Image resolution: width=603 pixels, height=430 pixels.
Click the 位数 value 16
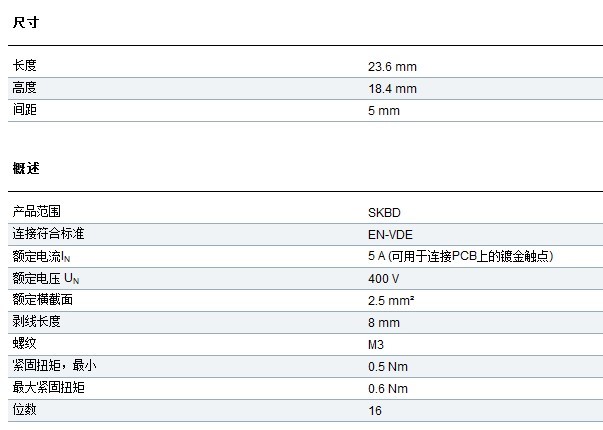point(375,410)
